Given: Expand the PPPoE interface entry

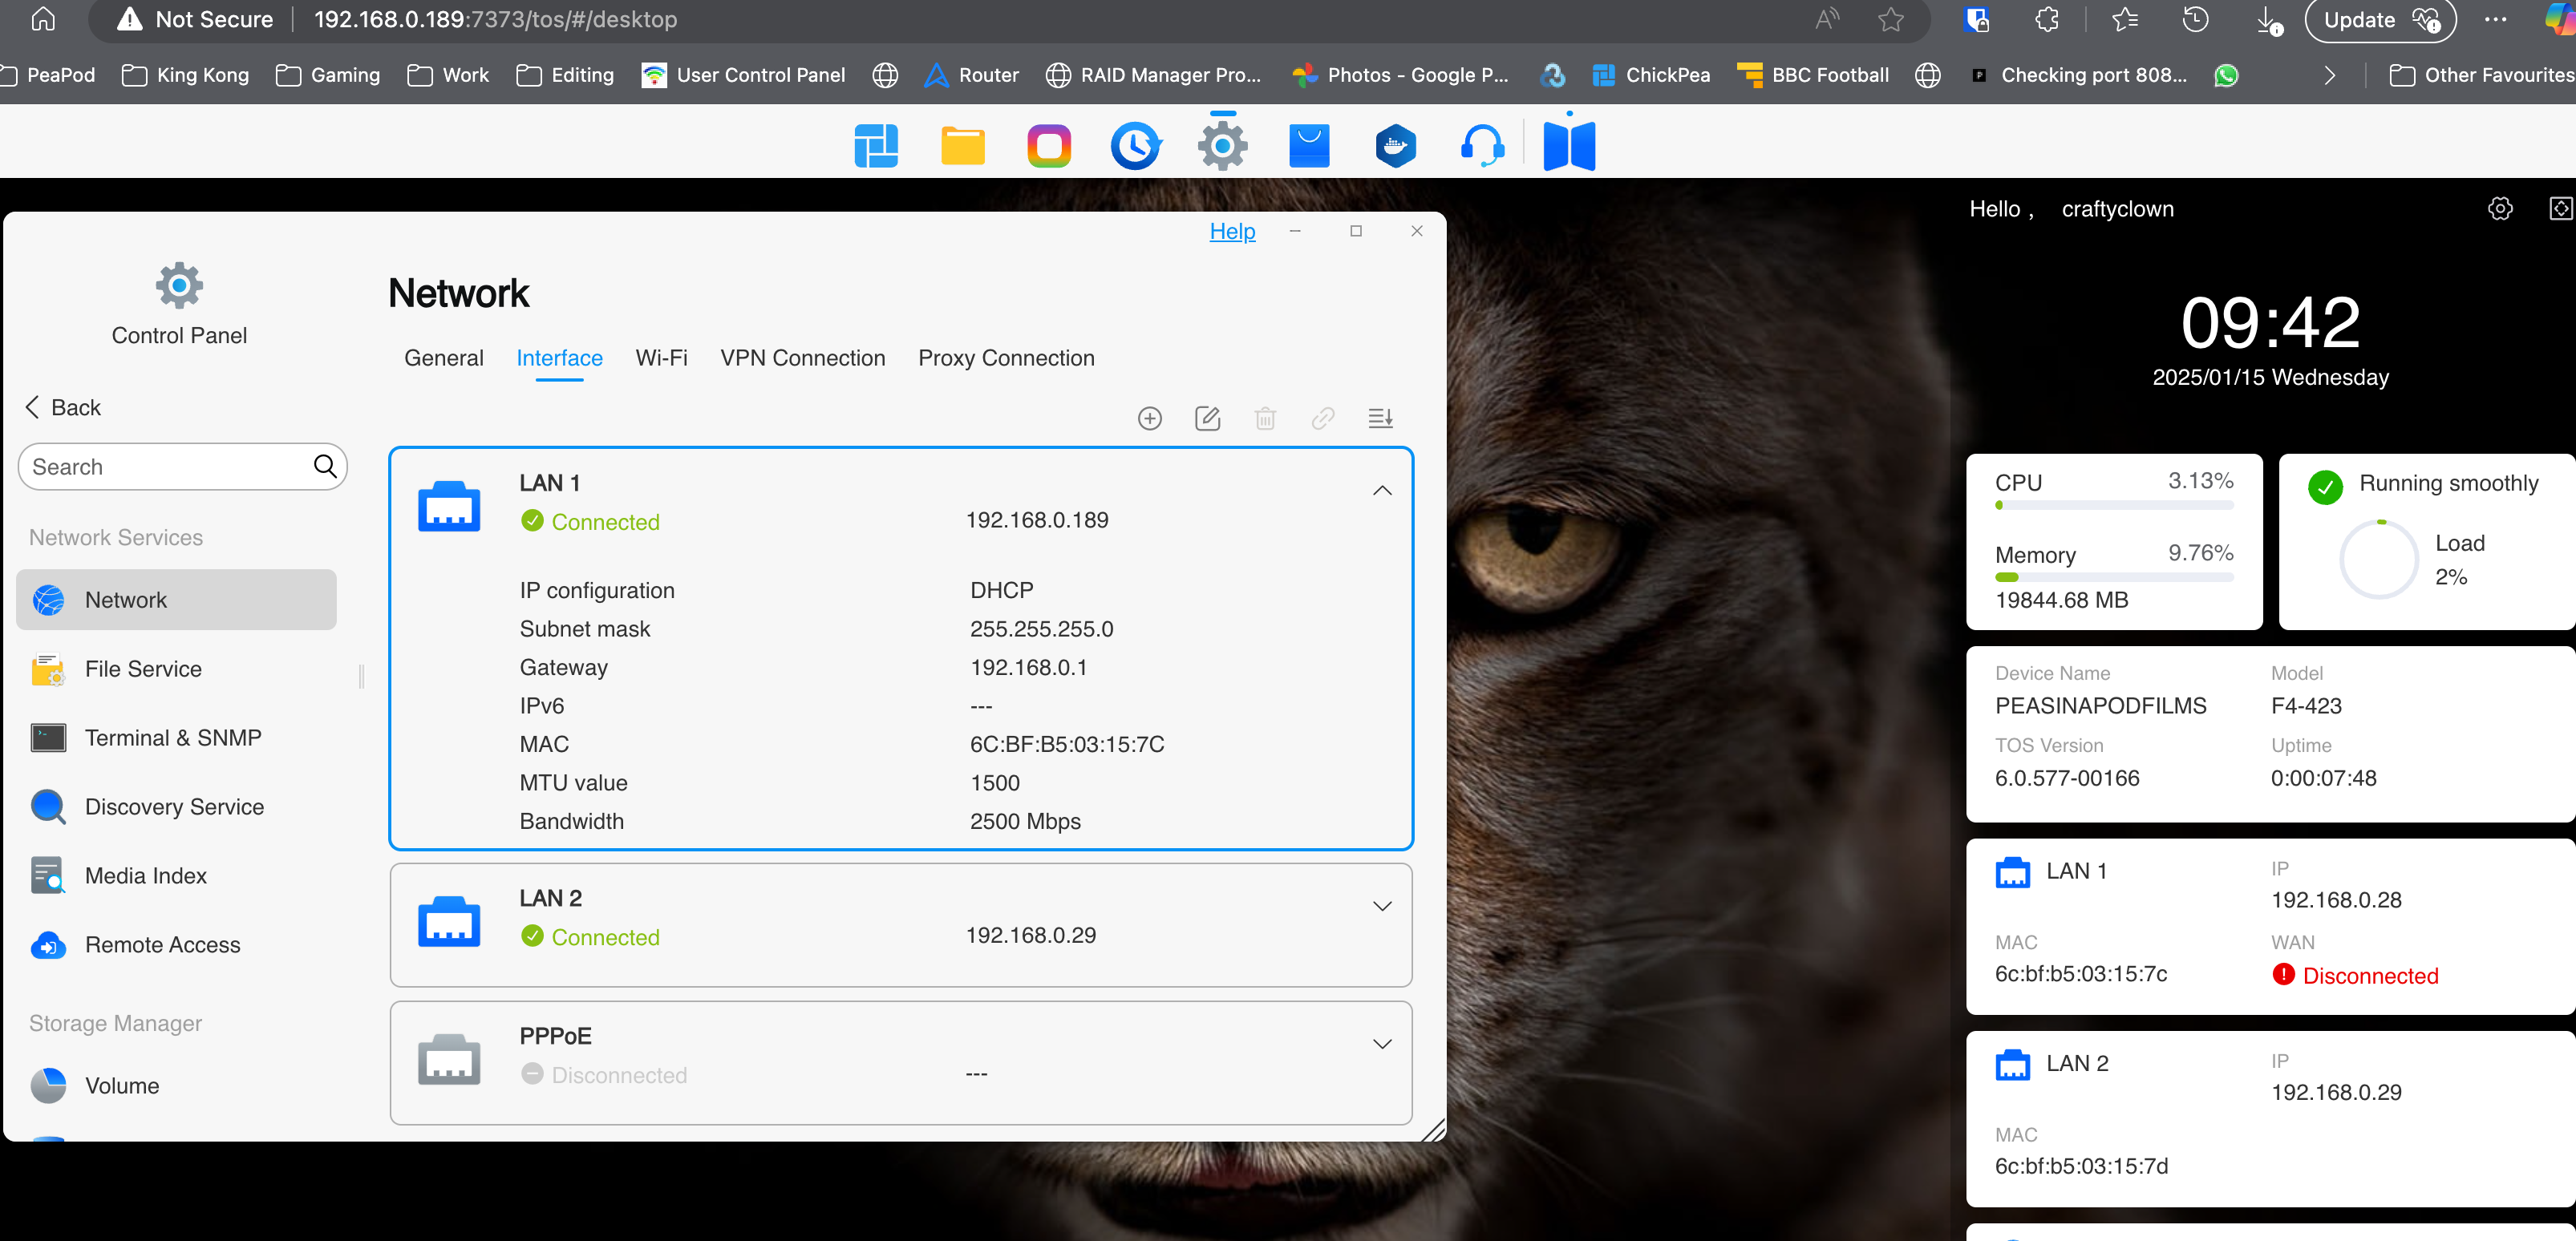Looking at the screenshot, I should [1382, 1044].
